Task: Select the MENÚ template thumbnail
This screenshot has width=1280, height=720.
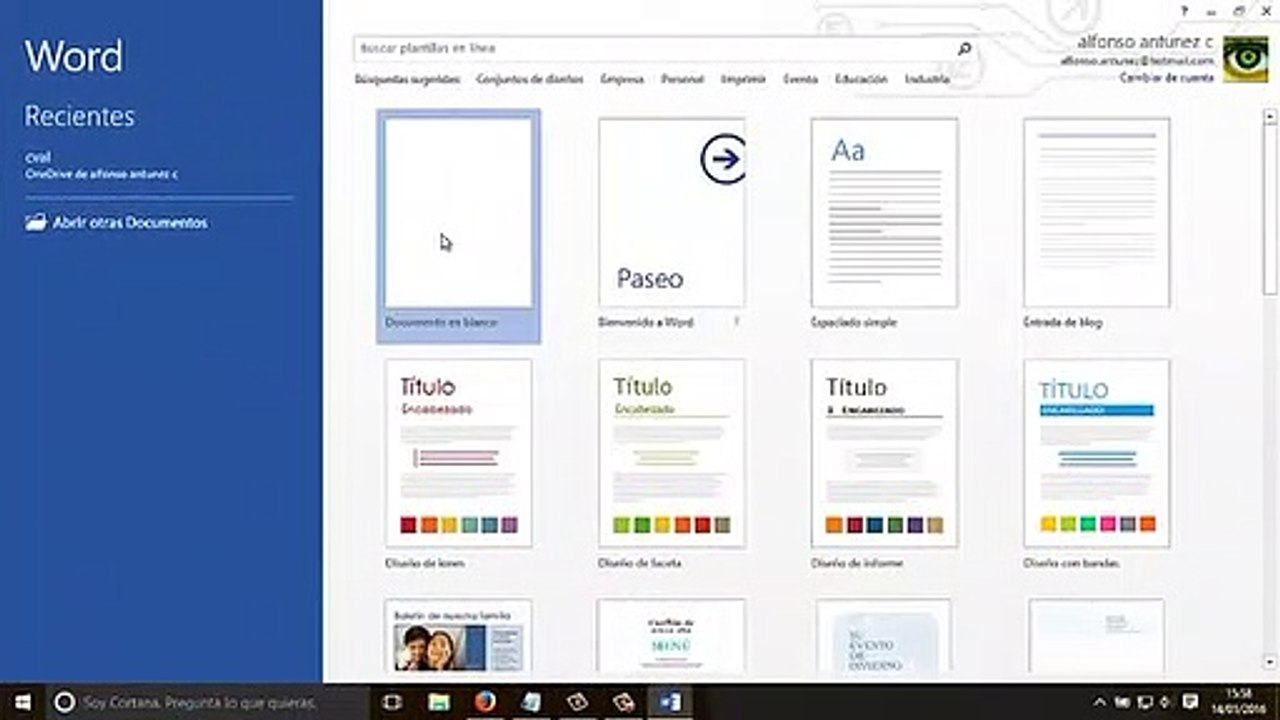Action: 672,635
